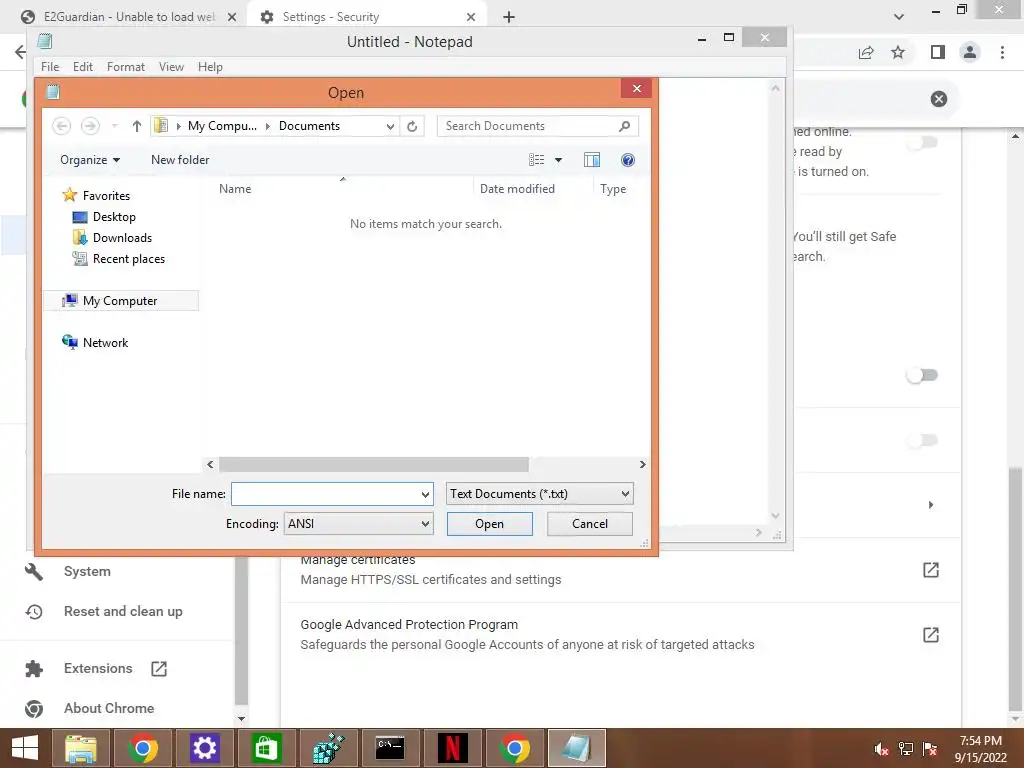Viewport: 1024px width, 768px height.
Task: Open System in Chrome settings sidebar
Action: coord(87,571)
